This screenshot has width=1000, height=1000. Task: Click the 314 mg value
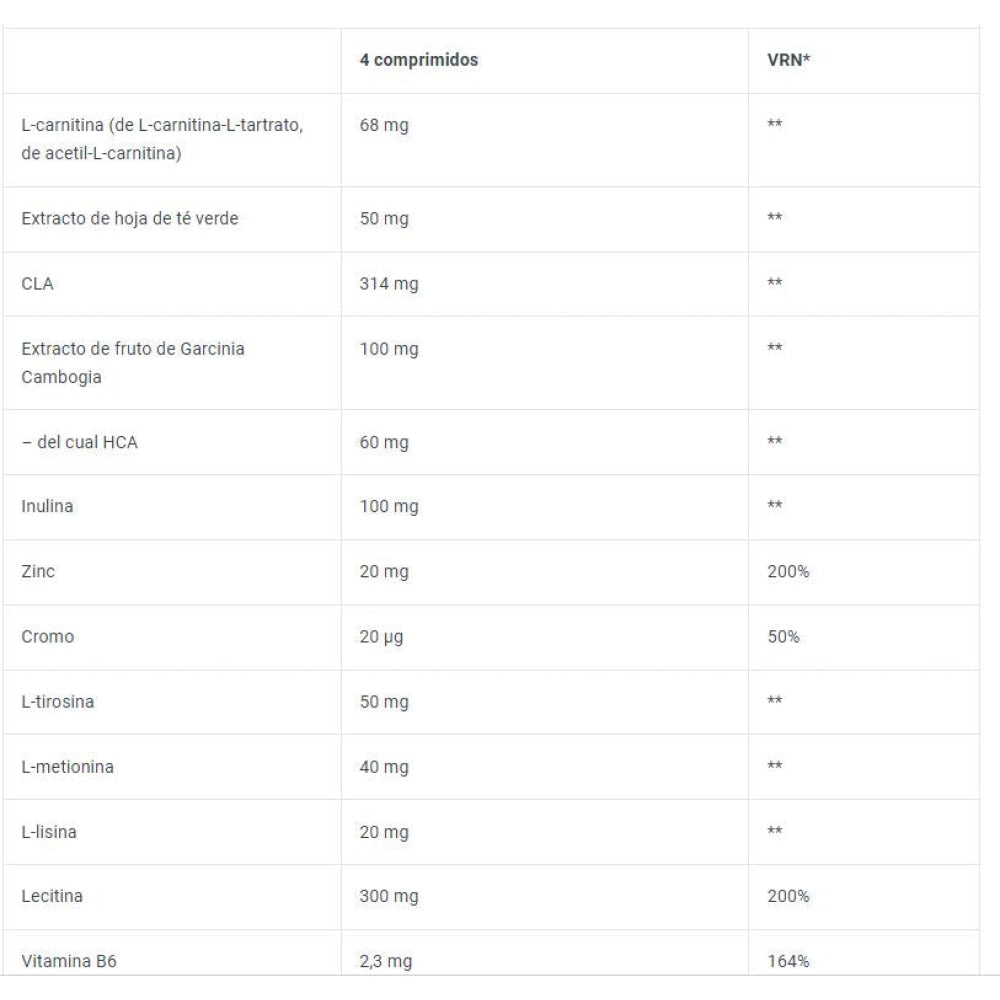click(x=389, y=284)
